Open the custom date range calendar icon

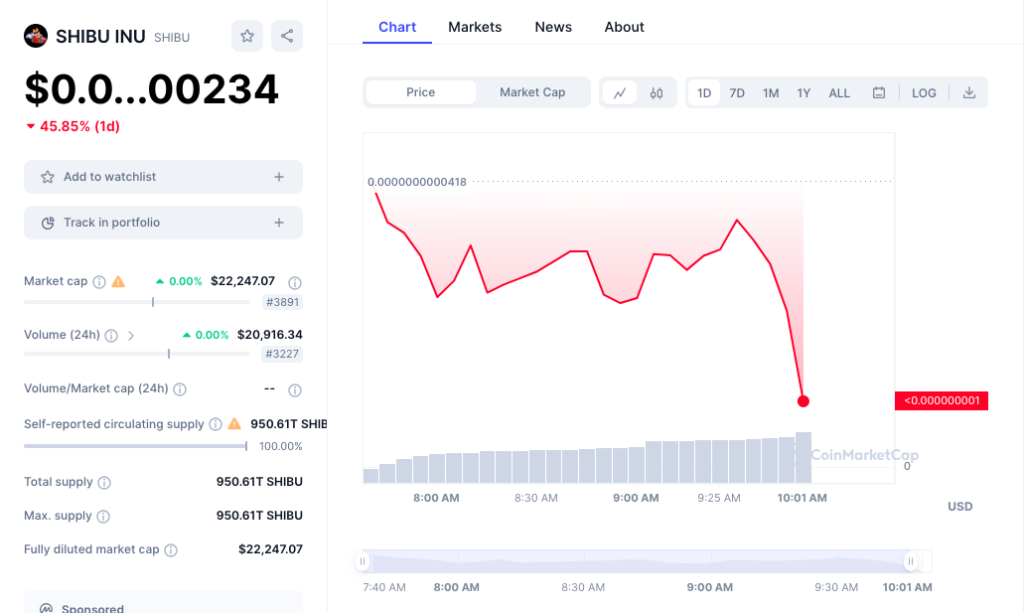click(x=879, y=92)
